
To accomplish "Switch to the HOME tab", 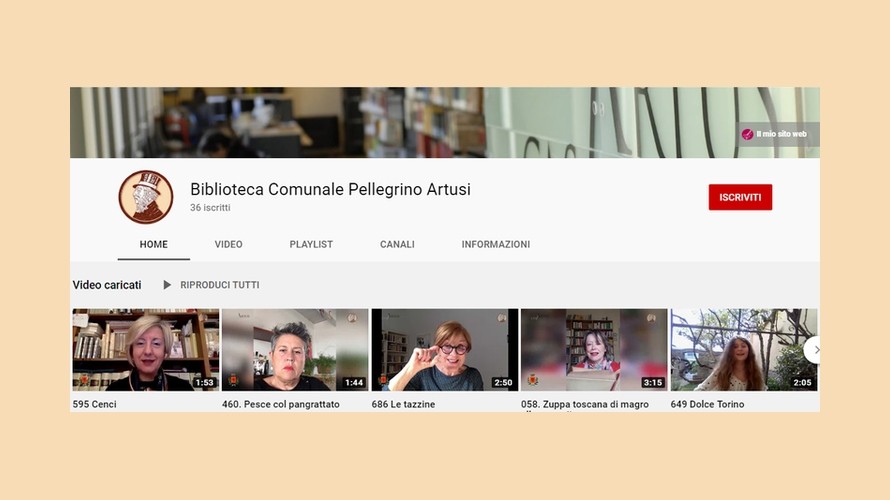I will pos(153,244).
